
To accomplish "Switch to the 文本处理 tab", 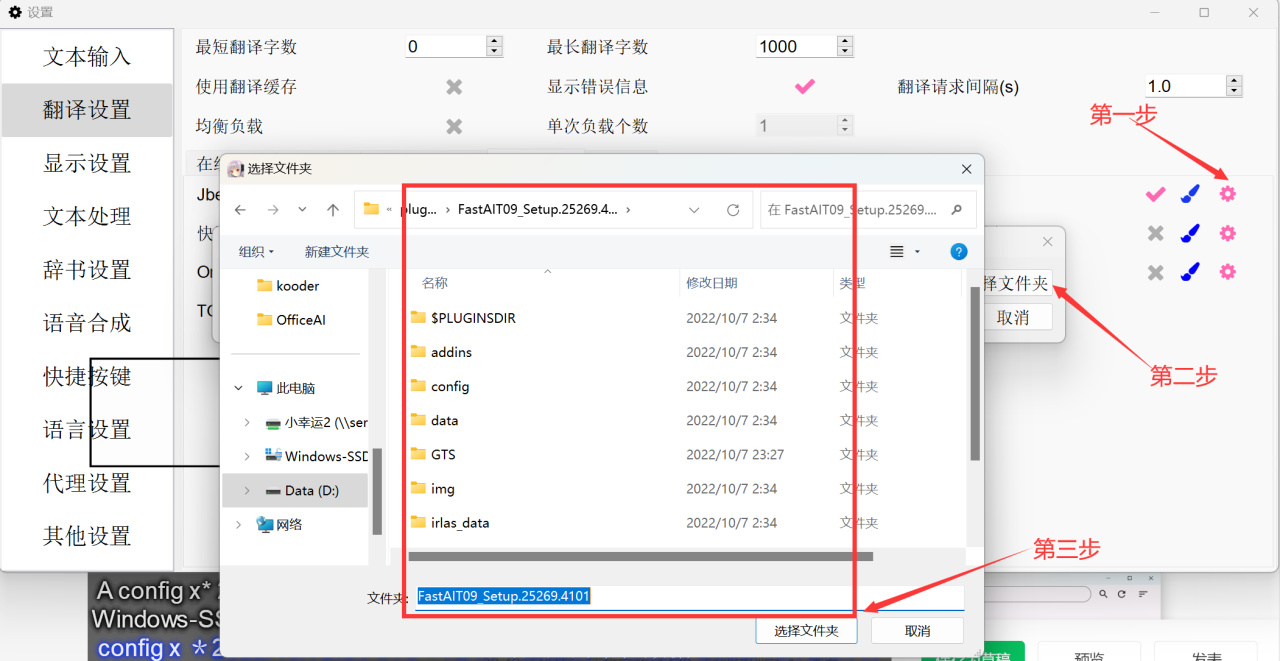I will coord(87,216).
